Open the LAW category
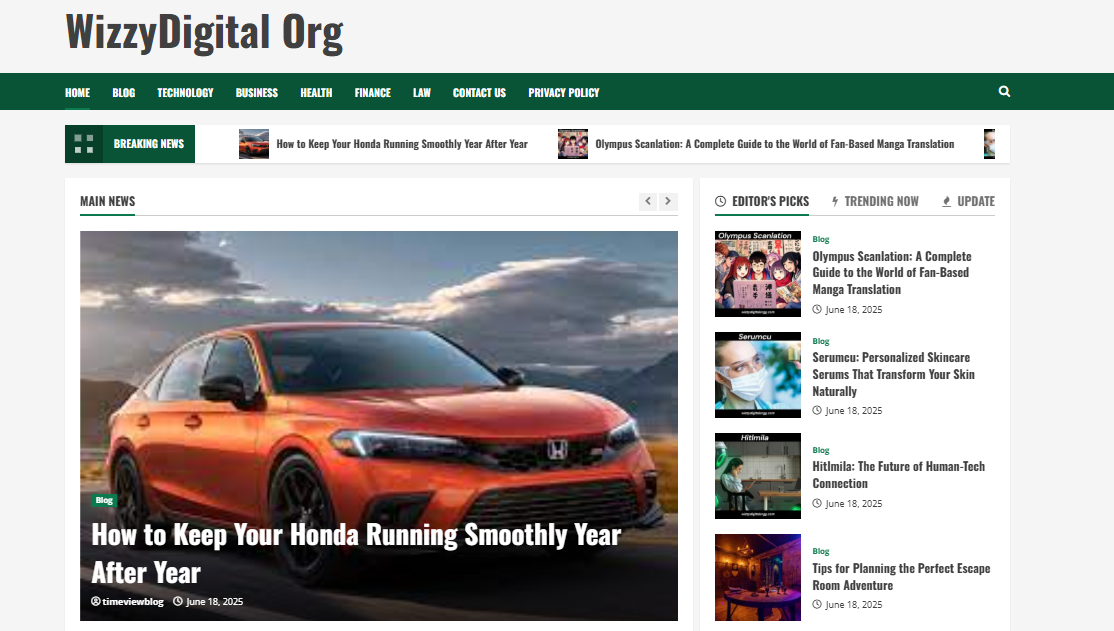 [x=422, y=92]
